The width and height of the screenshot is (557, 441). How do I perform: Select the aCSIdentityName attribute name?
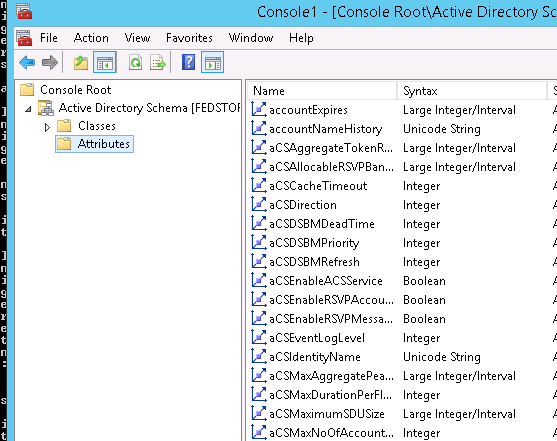(315, 357)
